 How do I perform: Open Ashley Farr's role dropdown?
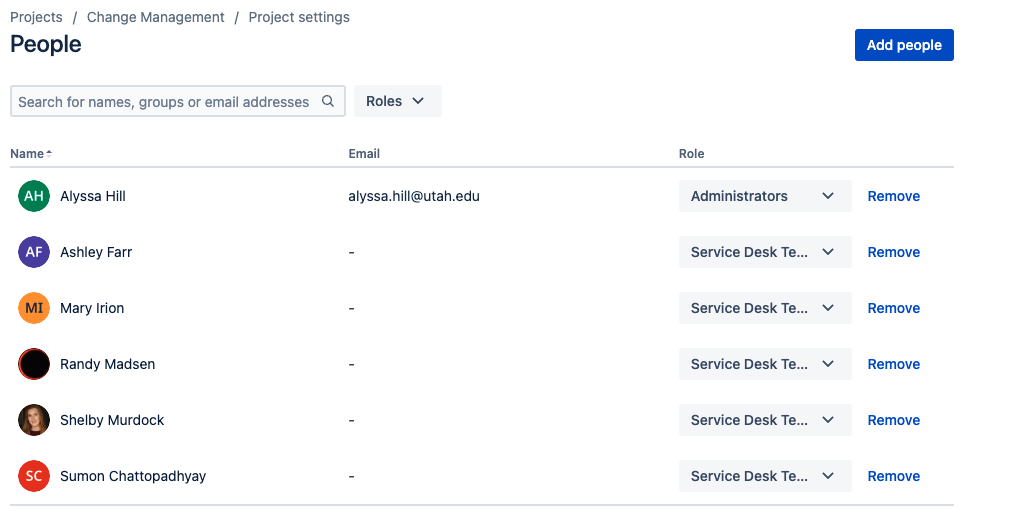[765, 252]
